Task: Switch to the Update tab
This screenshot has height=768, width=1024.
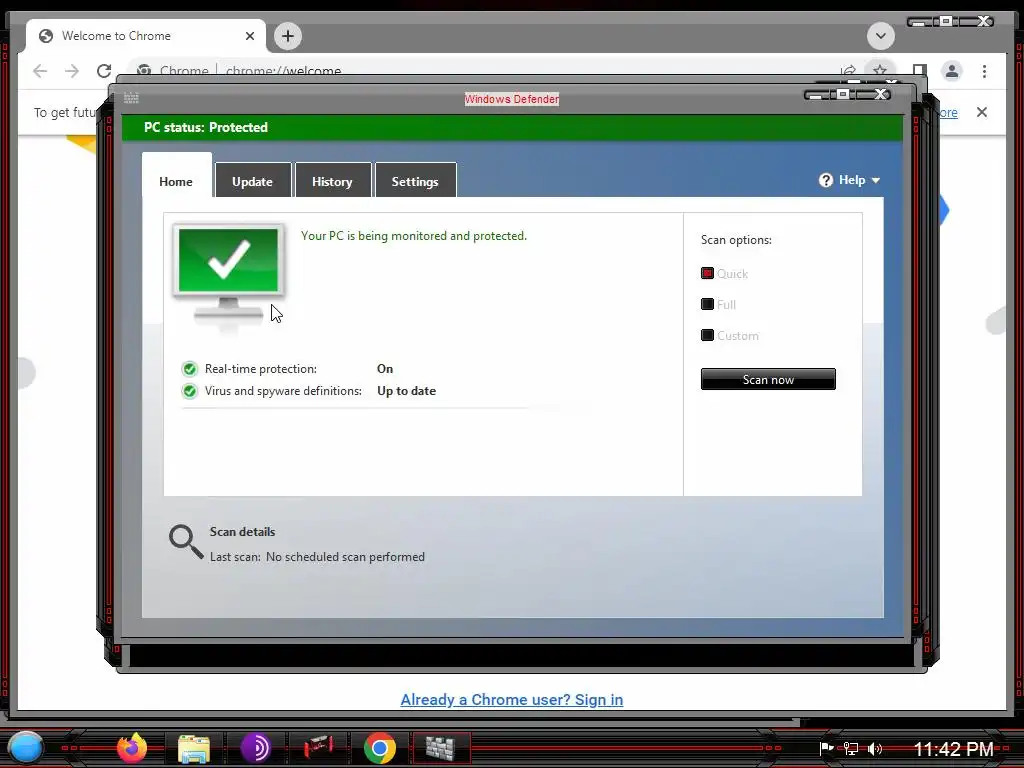Action: (x=253, y=181)
